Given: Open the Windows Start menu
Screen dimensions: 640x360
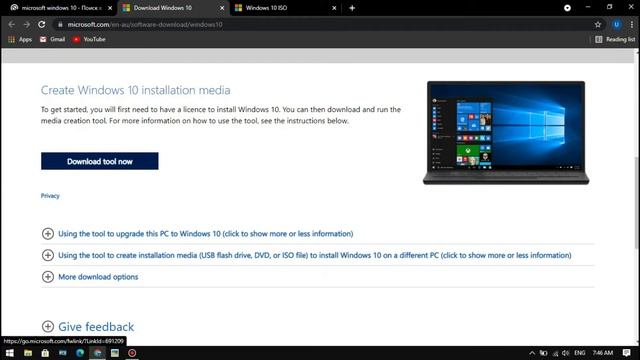Looking at the screenshot, I should click(9, 353).
